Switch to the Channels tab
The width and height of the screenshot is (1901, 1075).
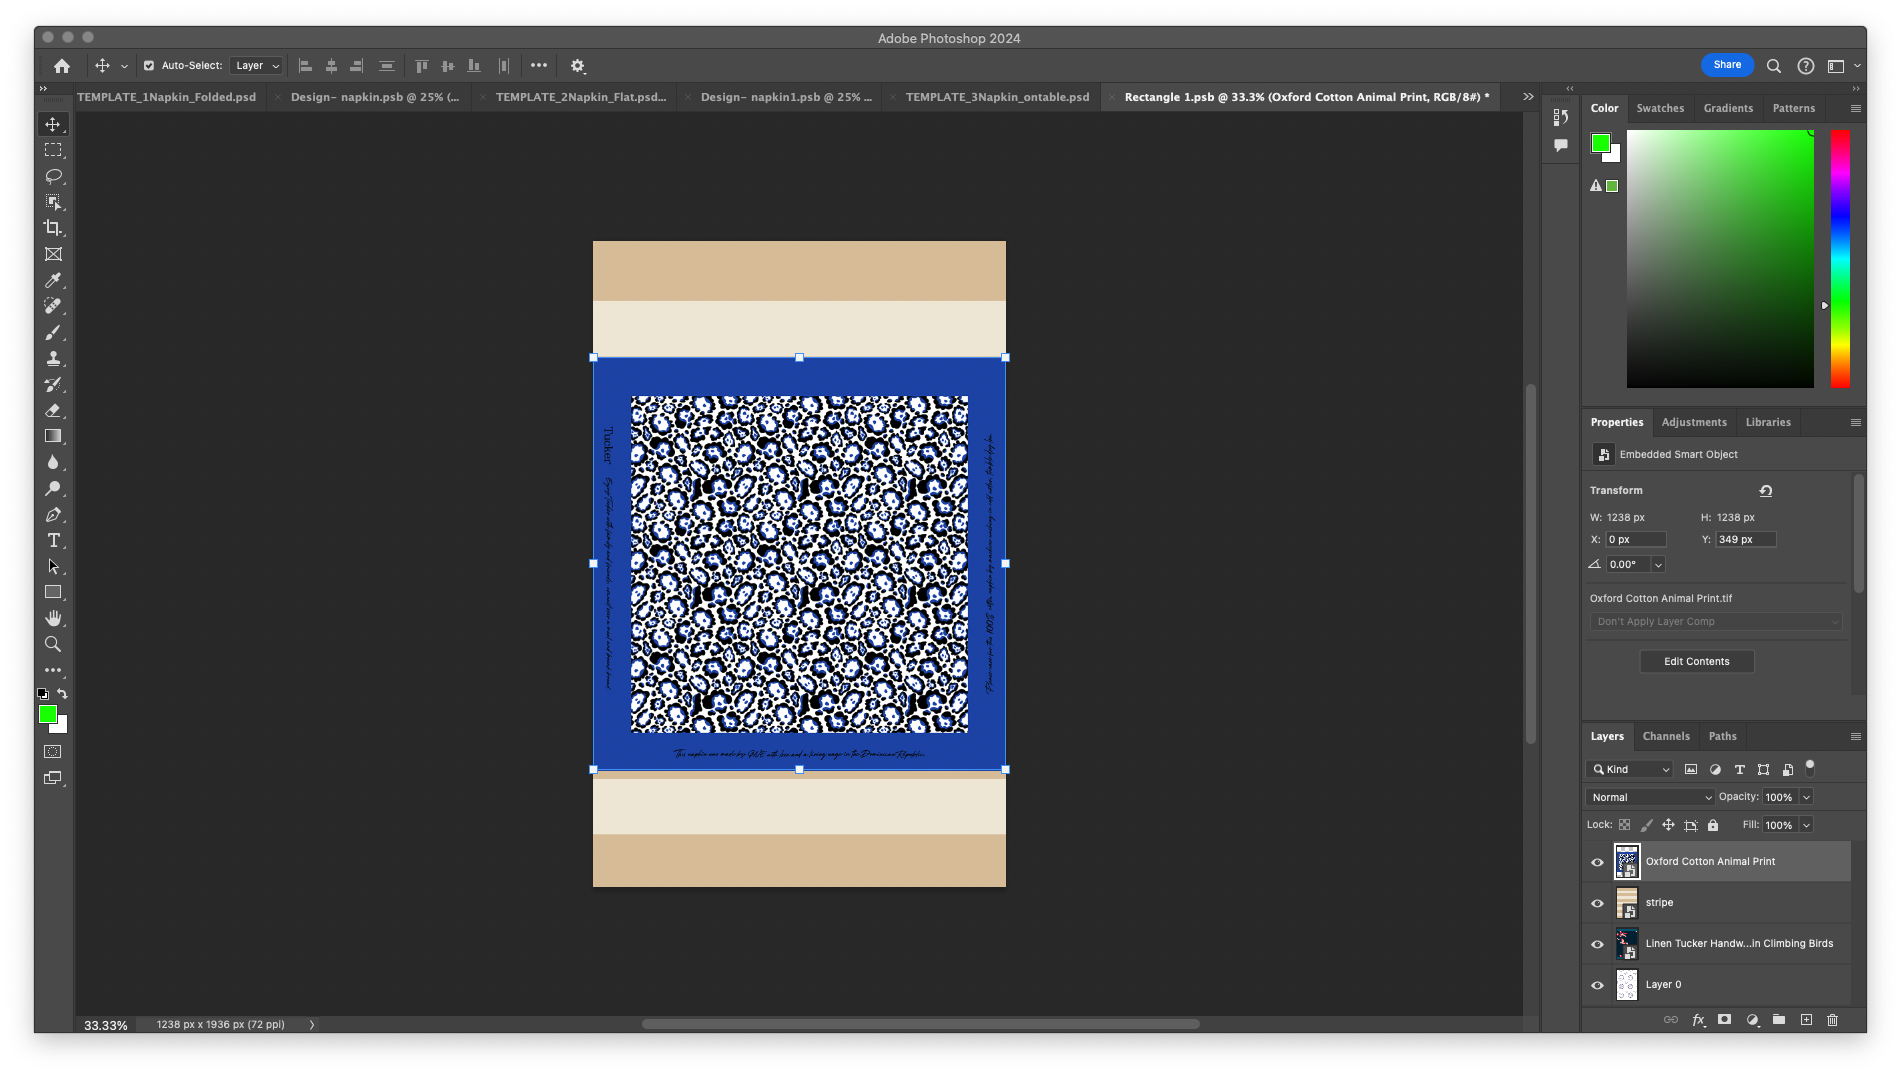coord(1666,736)
